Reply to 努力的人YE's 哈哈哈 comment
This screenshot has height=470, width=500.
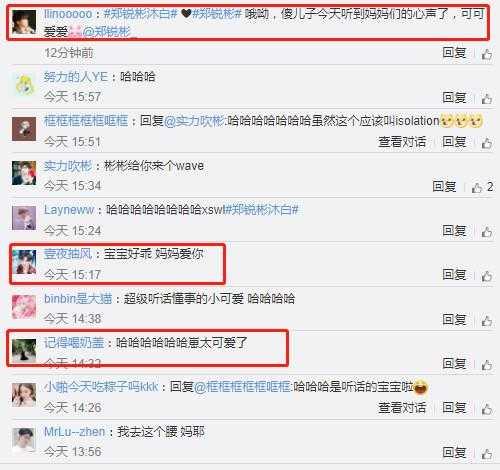pos(454,98)
